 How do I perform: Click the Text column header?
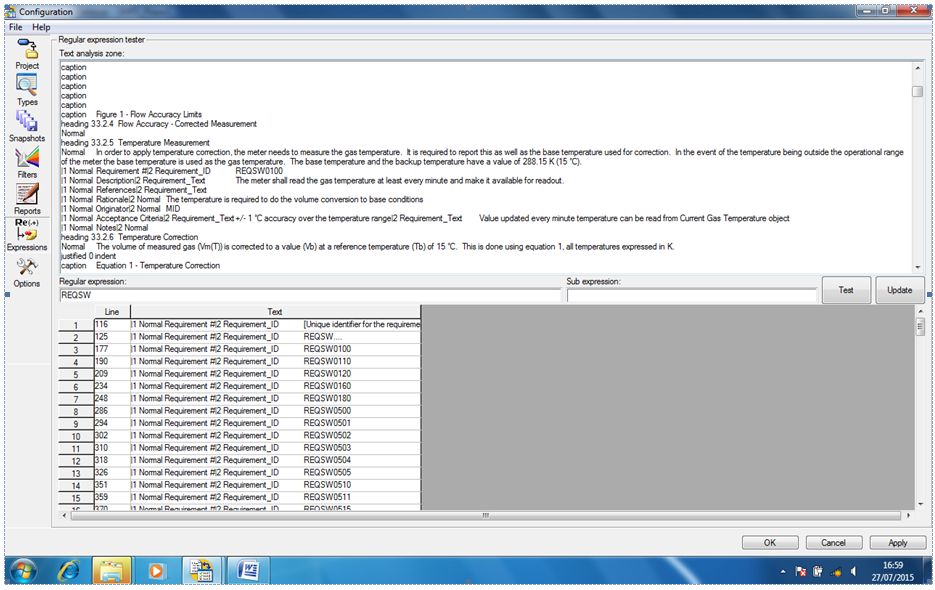275,311
